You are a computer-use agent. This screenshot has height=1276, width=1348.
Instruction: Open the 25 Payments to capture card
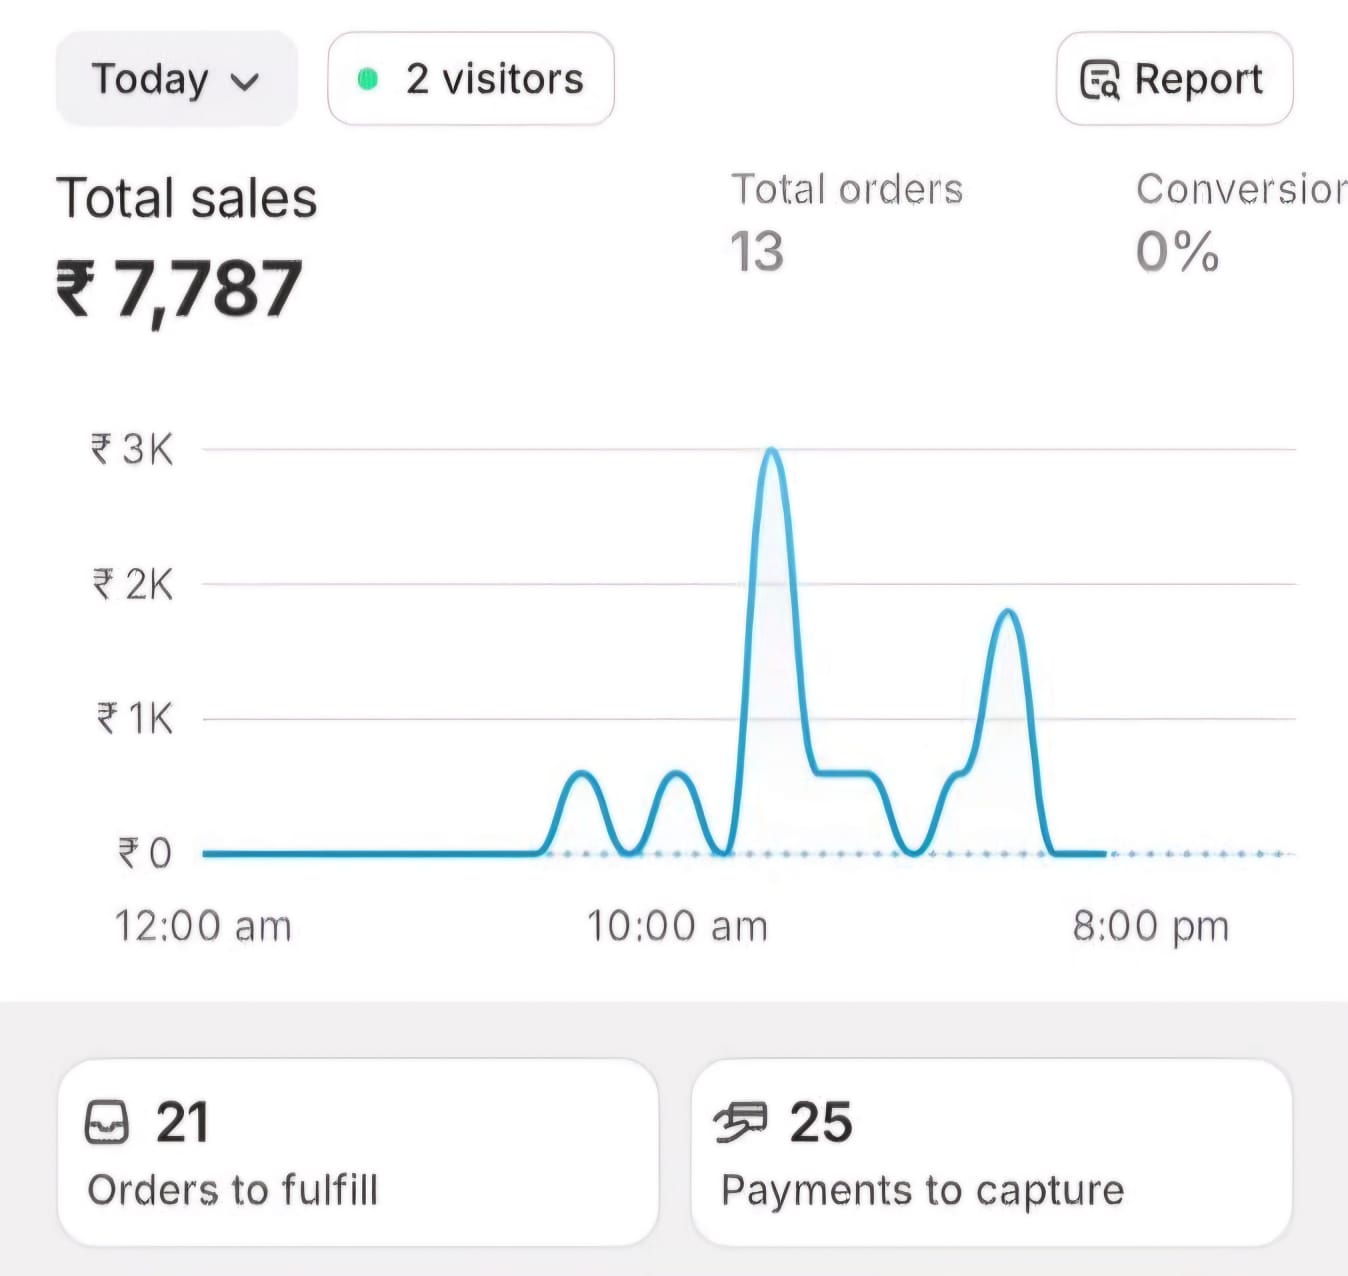pyautogui.click(x=990, y=1152)
